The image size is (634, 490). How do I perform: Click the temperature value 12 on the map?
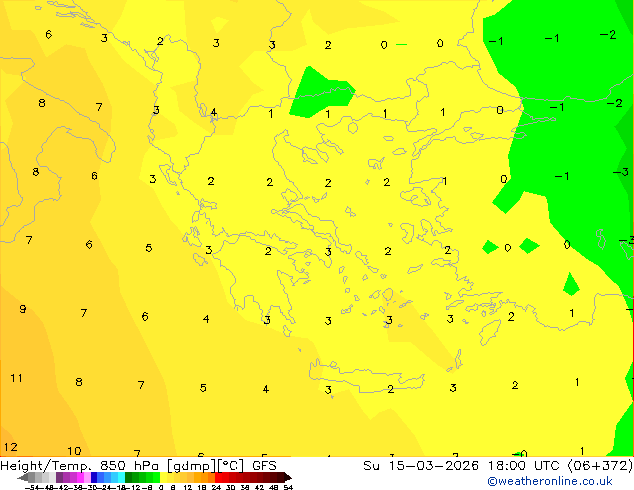pyautogui.click(x=11, y=447)
